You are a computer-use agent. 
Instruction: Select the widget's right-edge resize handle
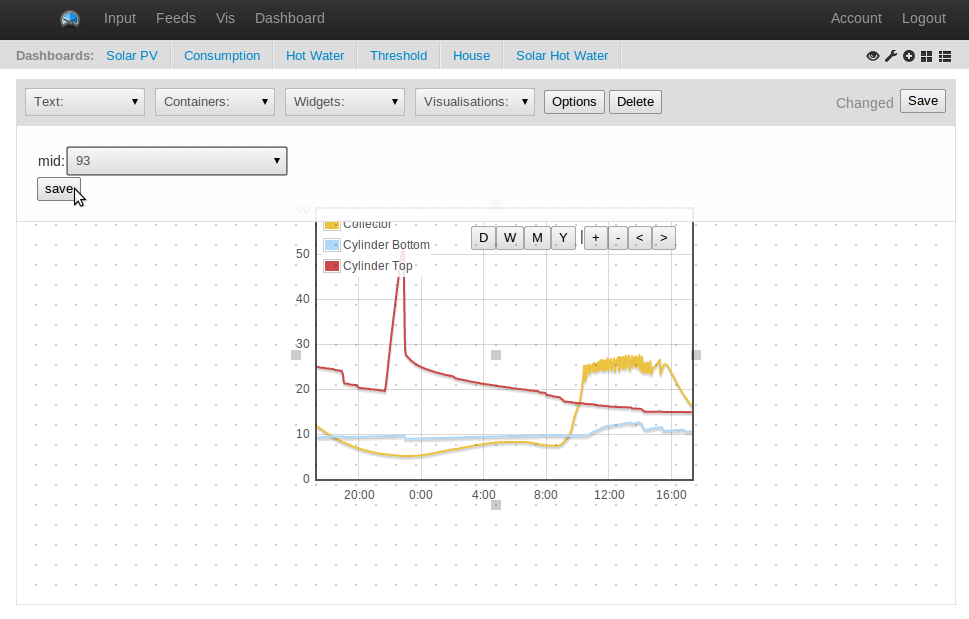tap(696, 355)
